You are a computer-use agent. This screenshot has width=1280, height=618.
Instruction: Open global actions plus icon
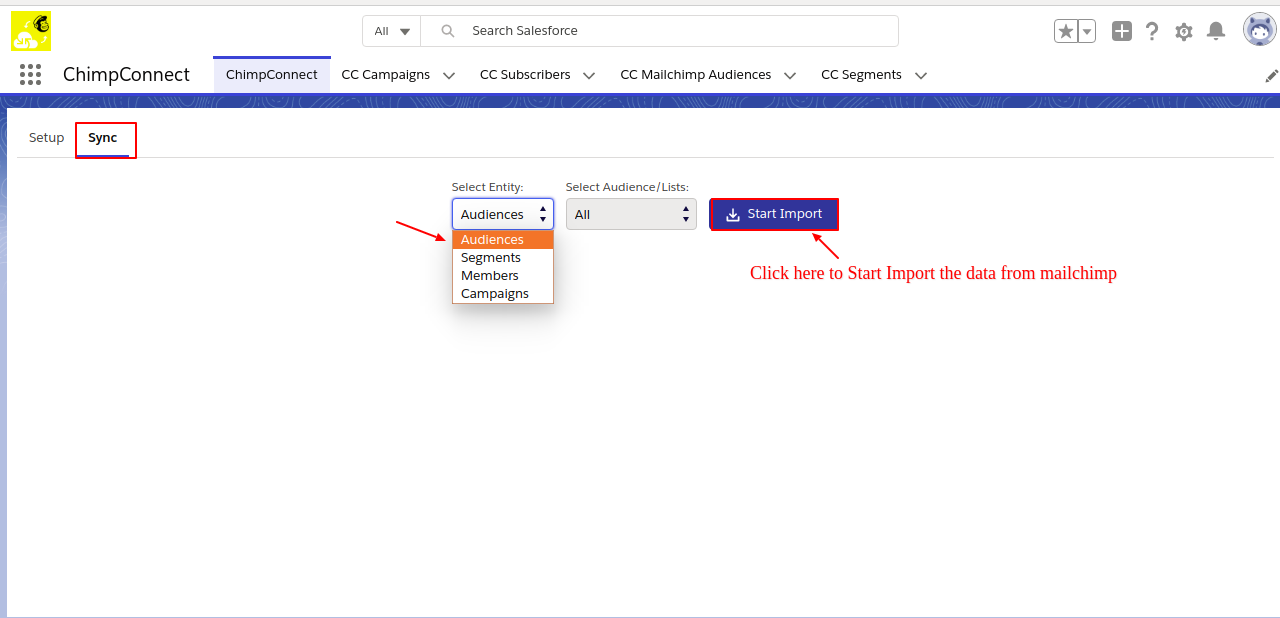[1122, 31]
